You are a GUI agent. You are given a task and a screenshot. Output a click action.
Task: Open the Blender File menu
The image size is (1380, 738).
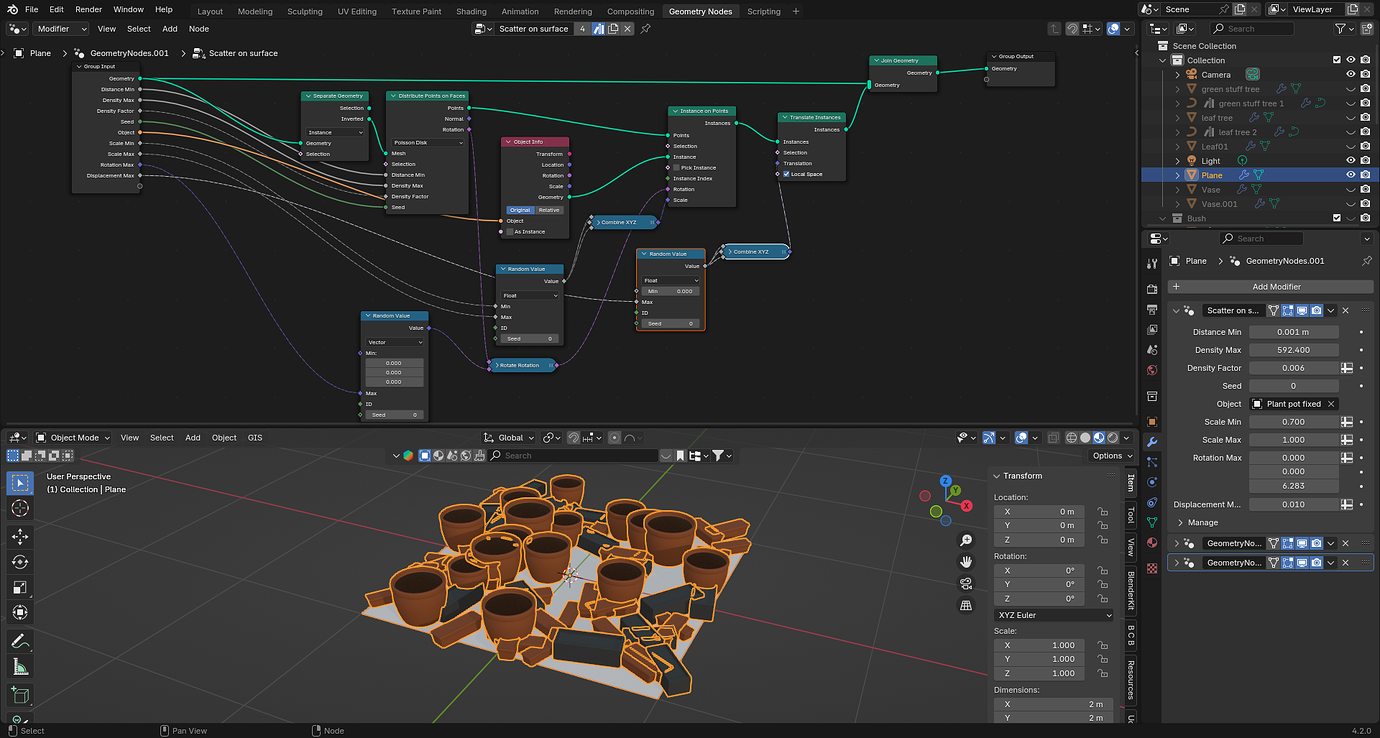(x=31, y=9)
